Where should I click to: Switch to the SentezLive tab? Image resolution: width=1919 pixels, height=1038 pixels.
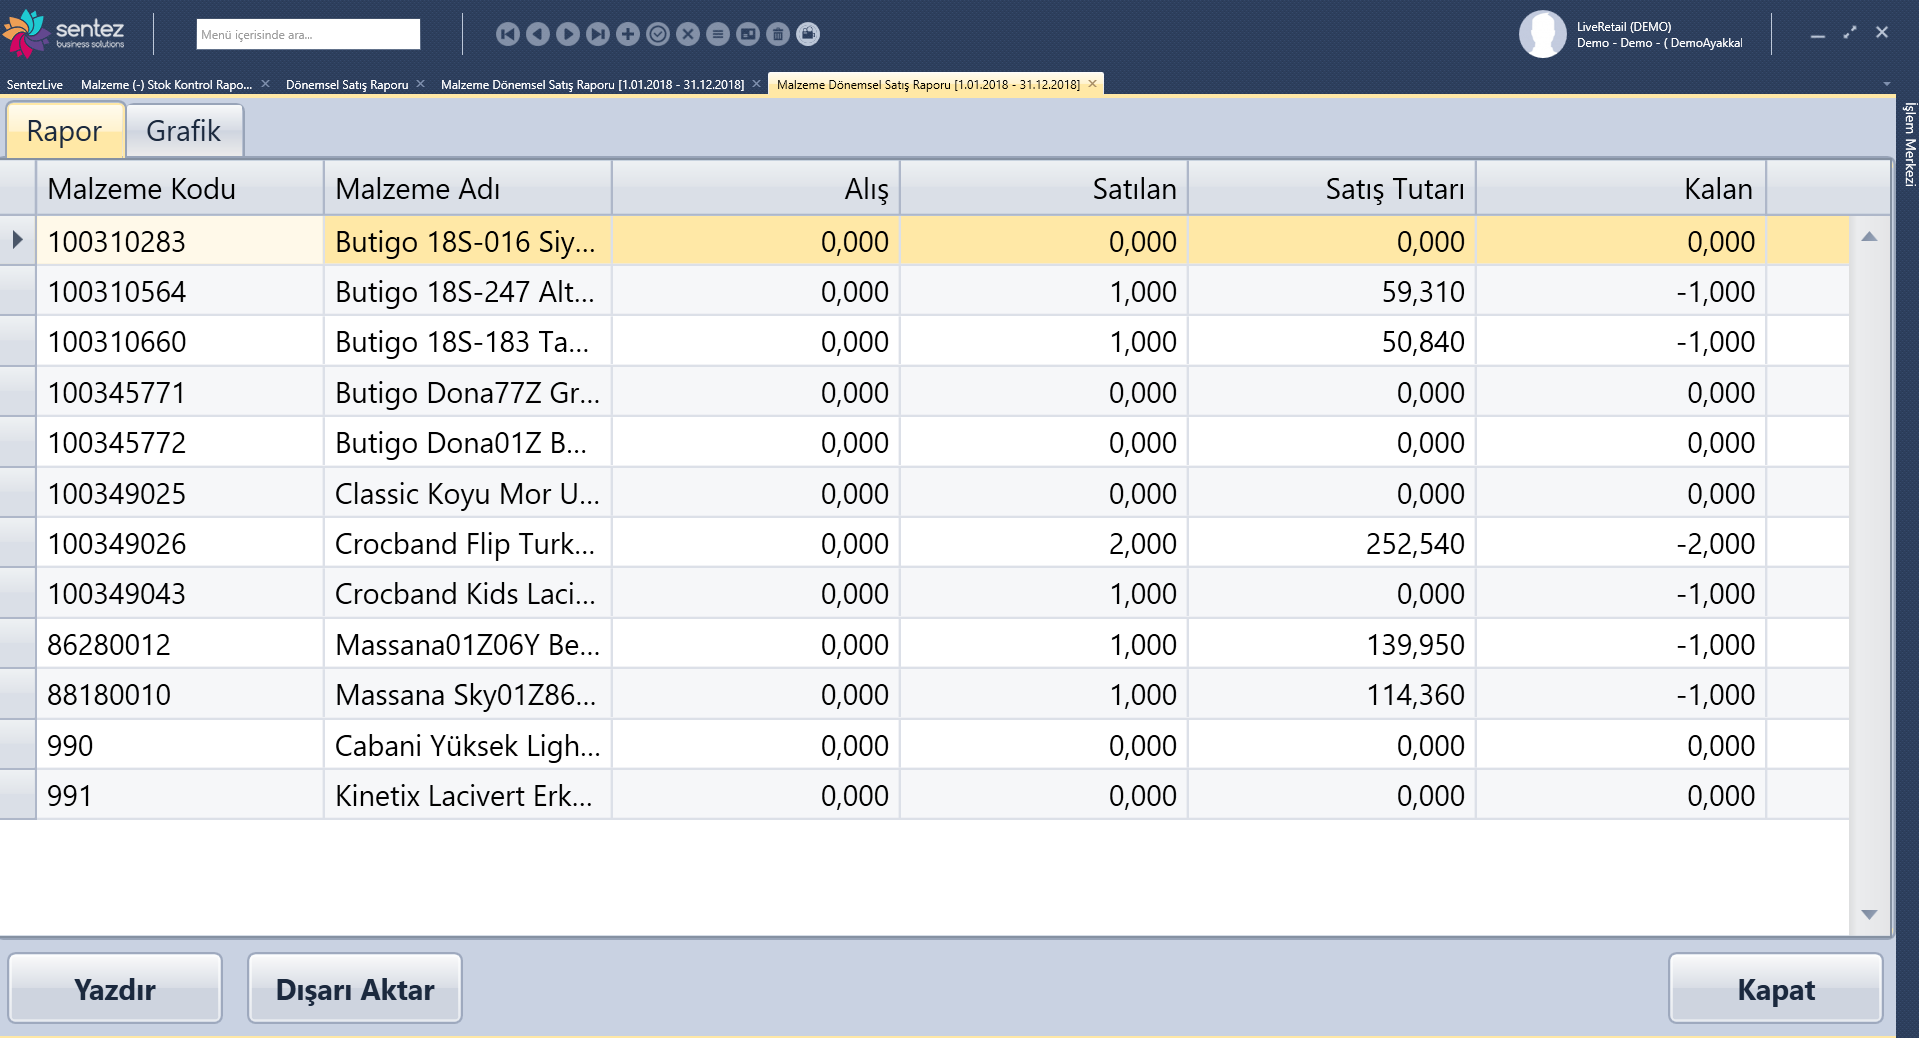[x=35, y=85]
